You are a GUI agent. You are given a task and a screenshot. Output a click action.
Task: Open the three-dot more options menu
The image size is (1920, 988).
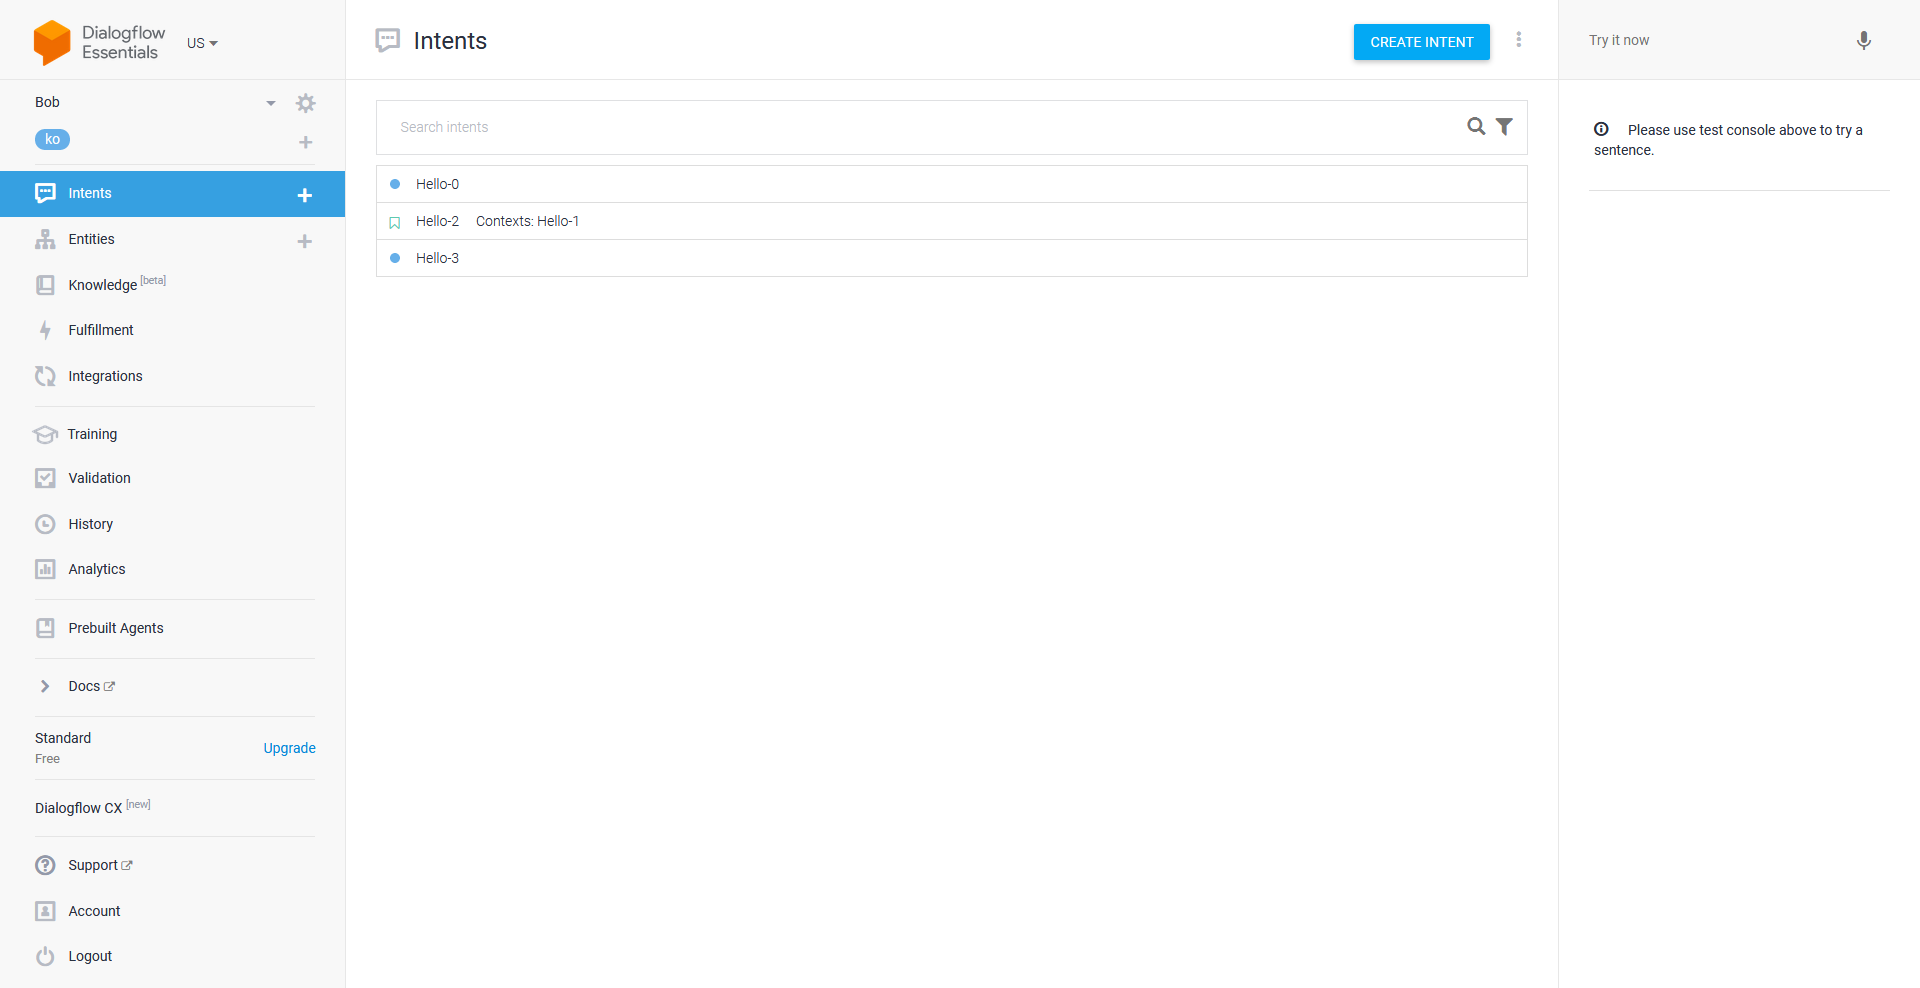point(1518,40)
